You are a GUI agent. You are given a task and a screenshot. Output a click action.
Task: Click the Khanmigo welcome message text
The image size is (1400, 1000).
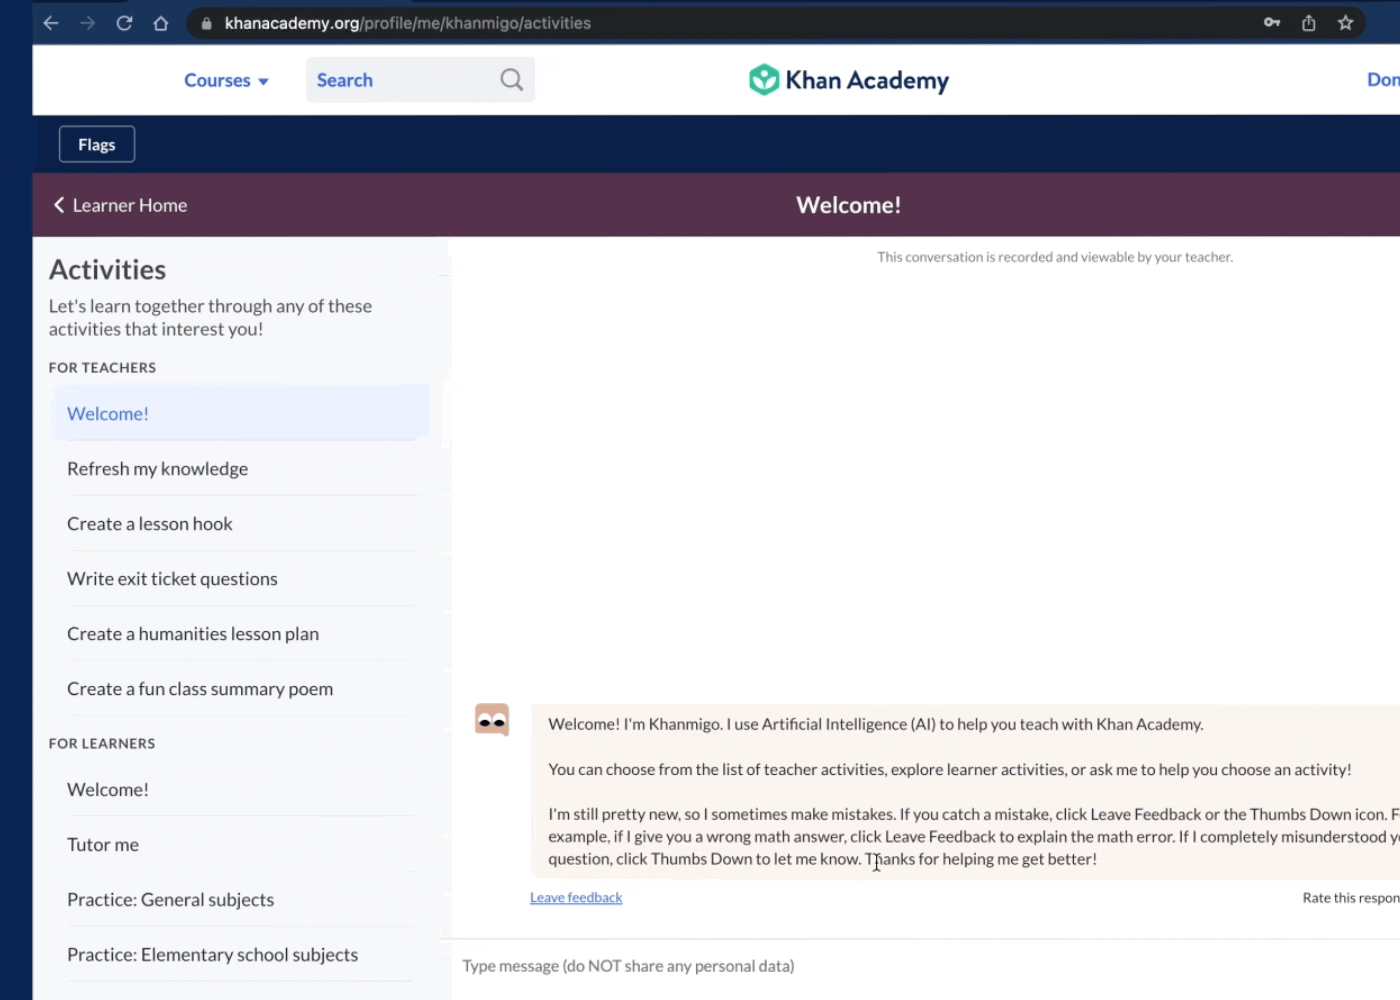[x=965, y=791]
